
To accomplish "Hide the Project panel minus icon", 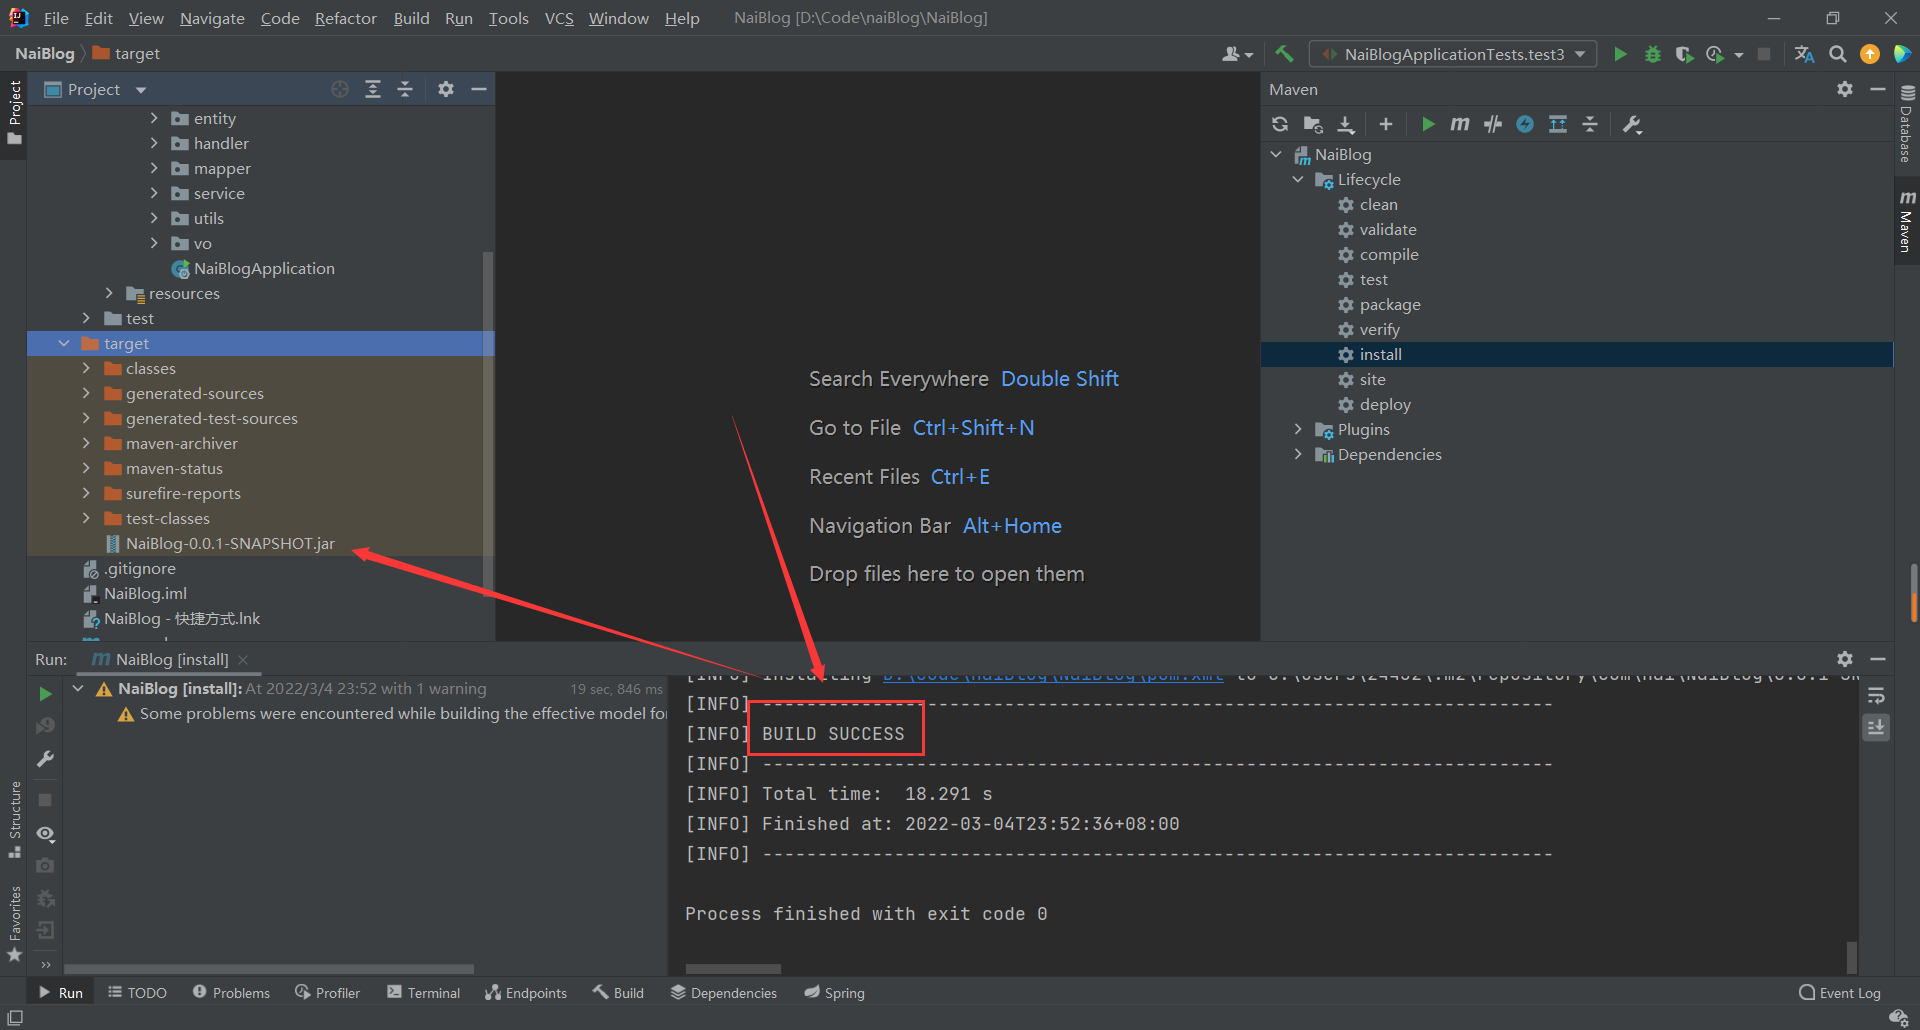I will [x=479, y=89].
